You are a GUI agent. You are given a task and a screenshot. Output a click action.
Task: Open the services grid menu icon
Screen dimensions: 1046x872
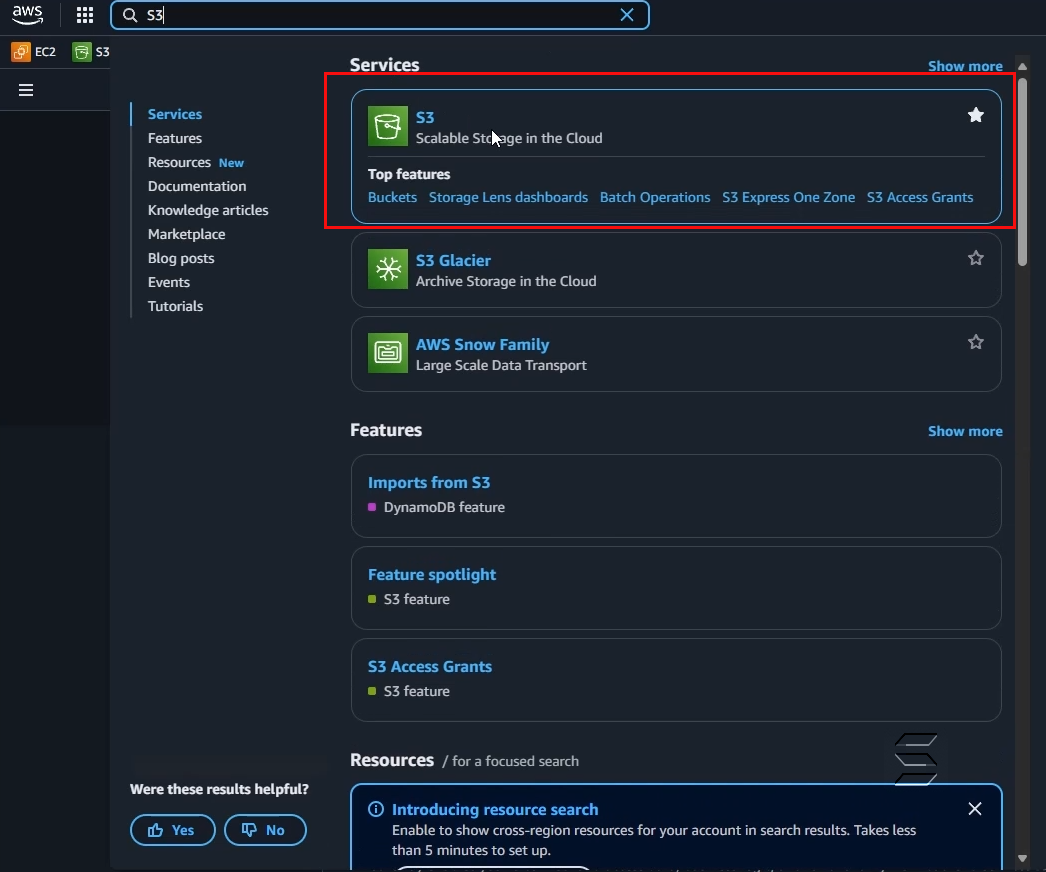pos(85,15)
